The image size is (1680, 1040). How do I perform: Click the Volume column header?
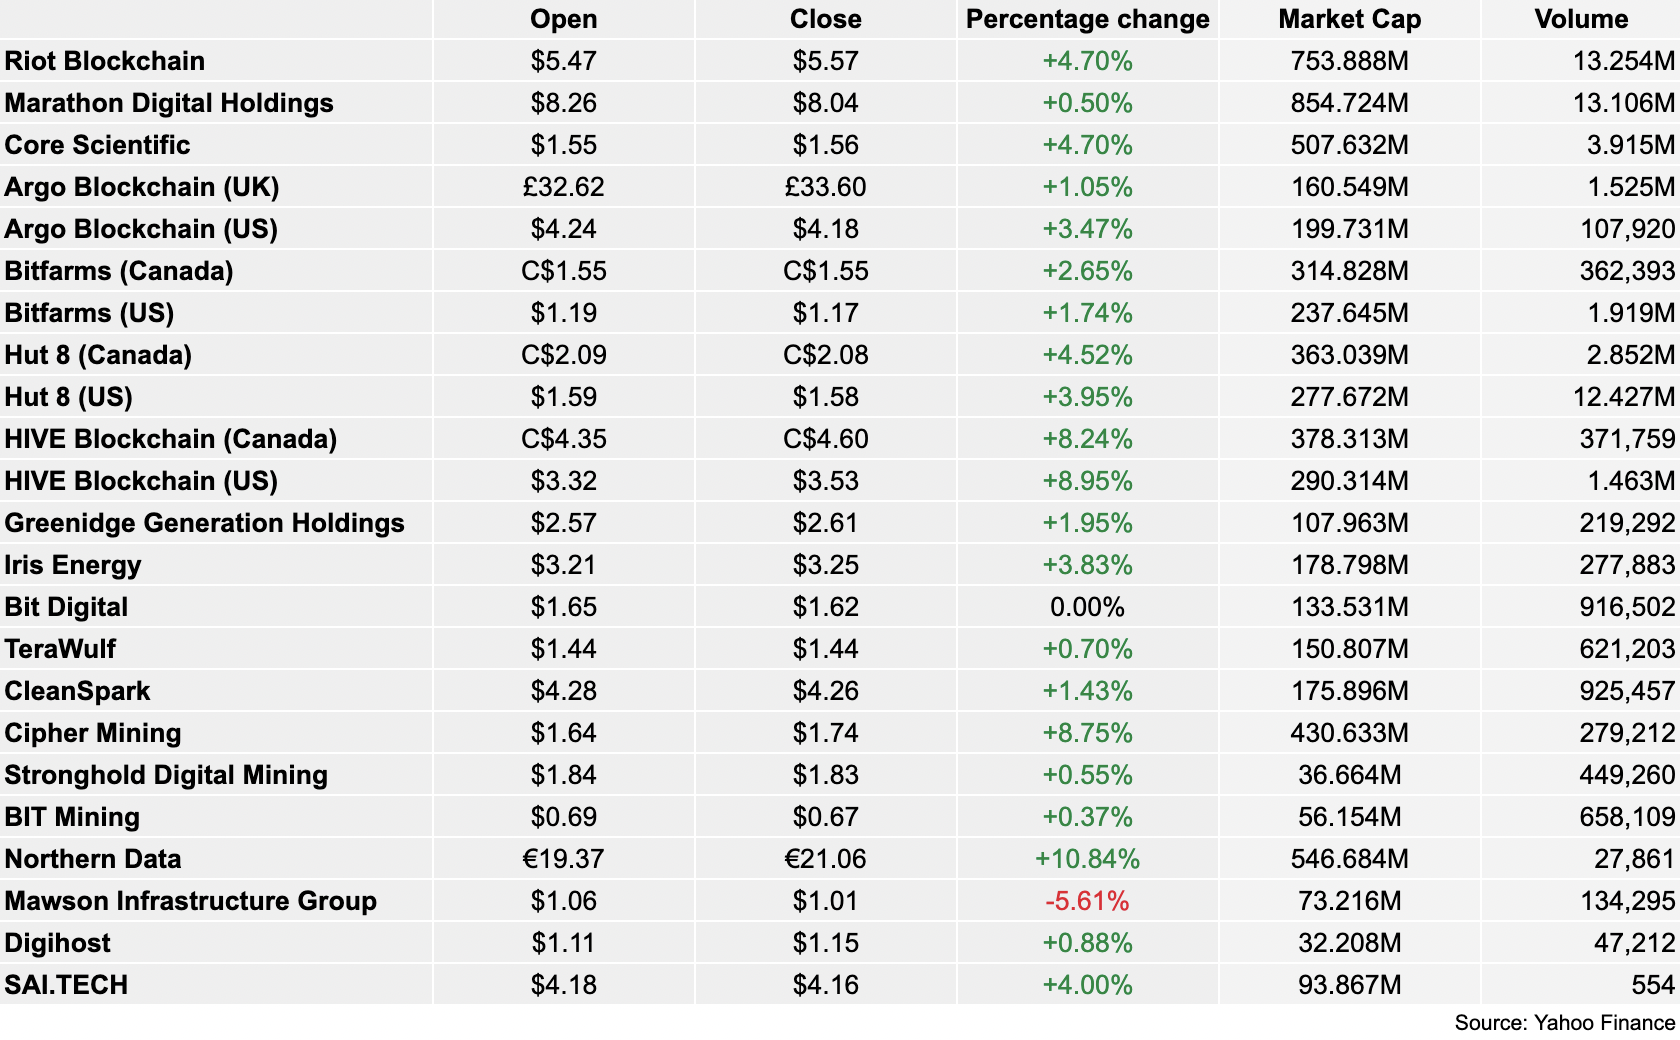pos(1581,19)
